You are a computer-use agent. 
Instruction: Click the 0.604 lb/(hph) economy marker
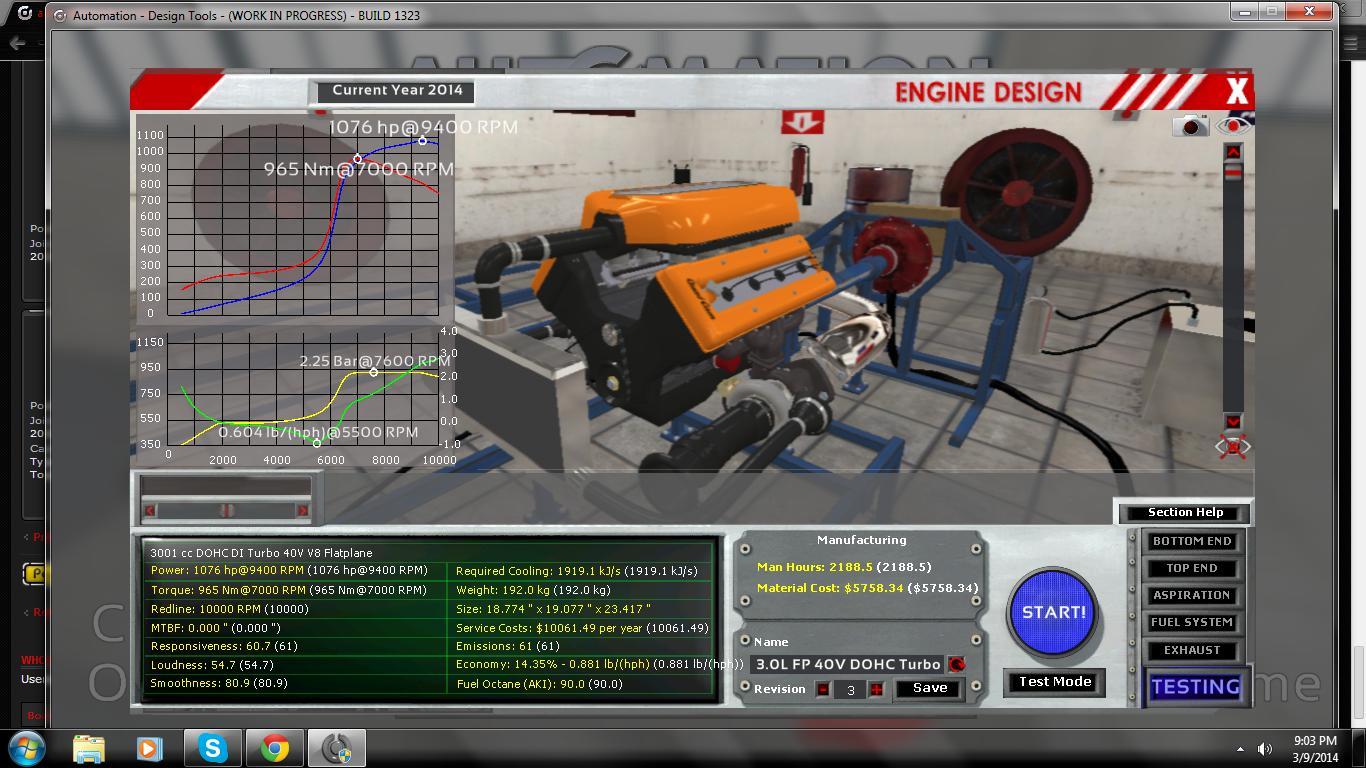317,443
